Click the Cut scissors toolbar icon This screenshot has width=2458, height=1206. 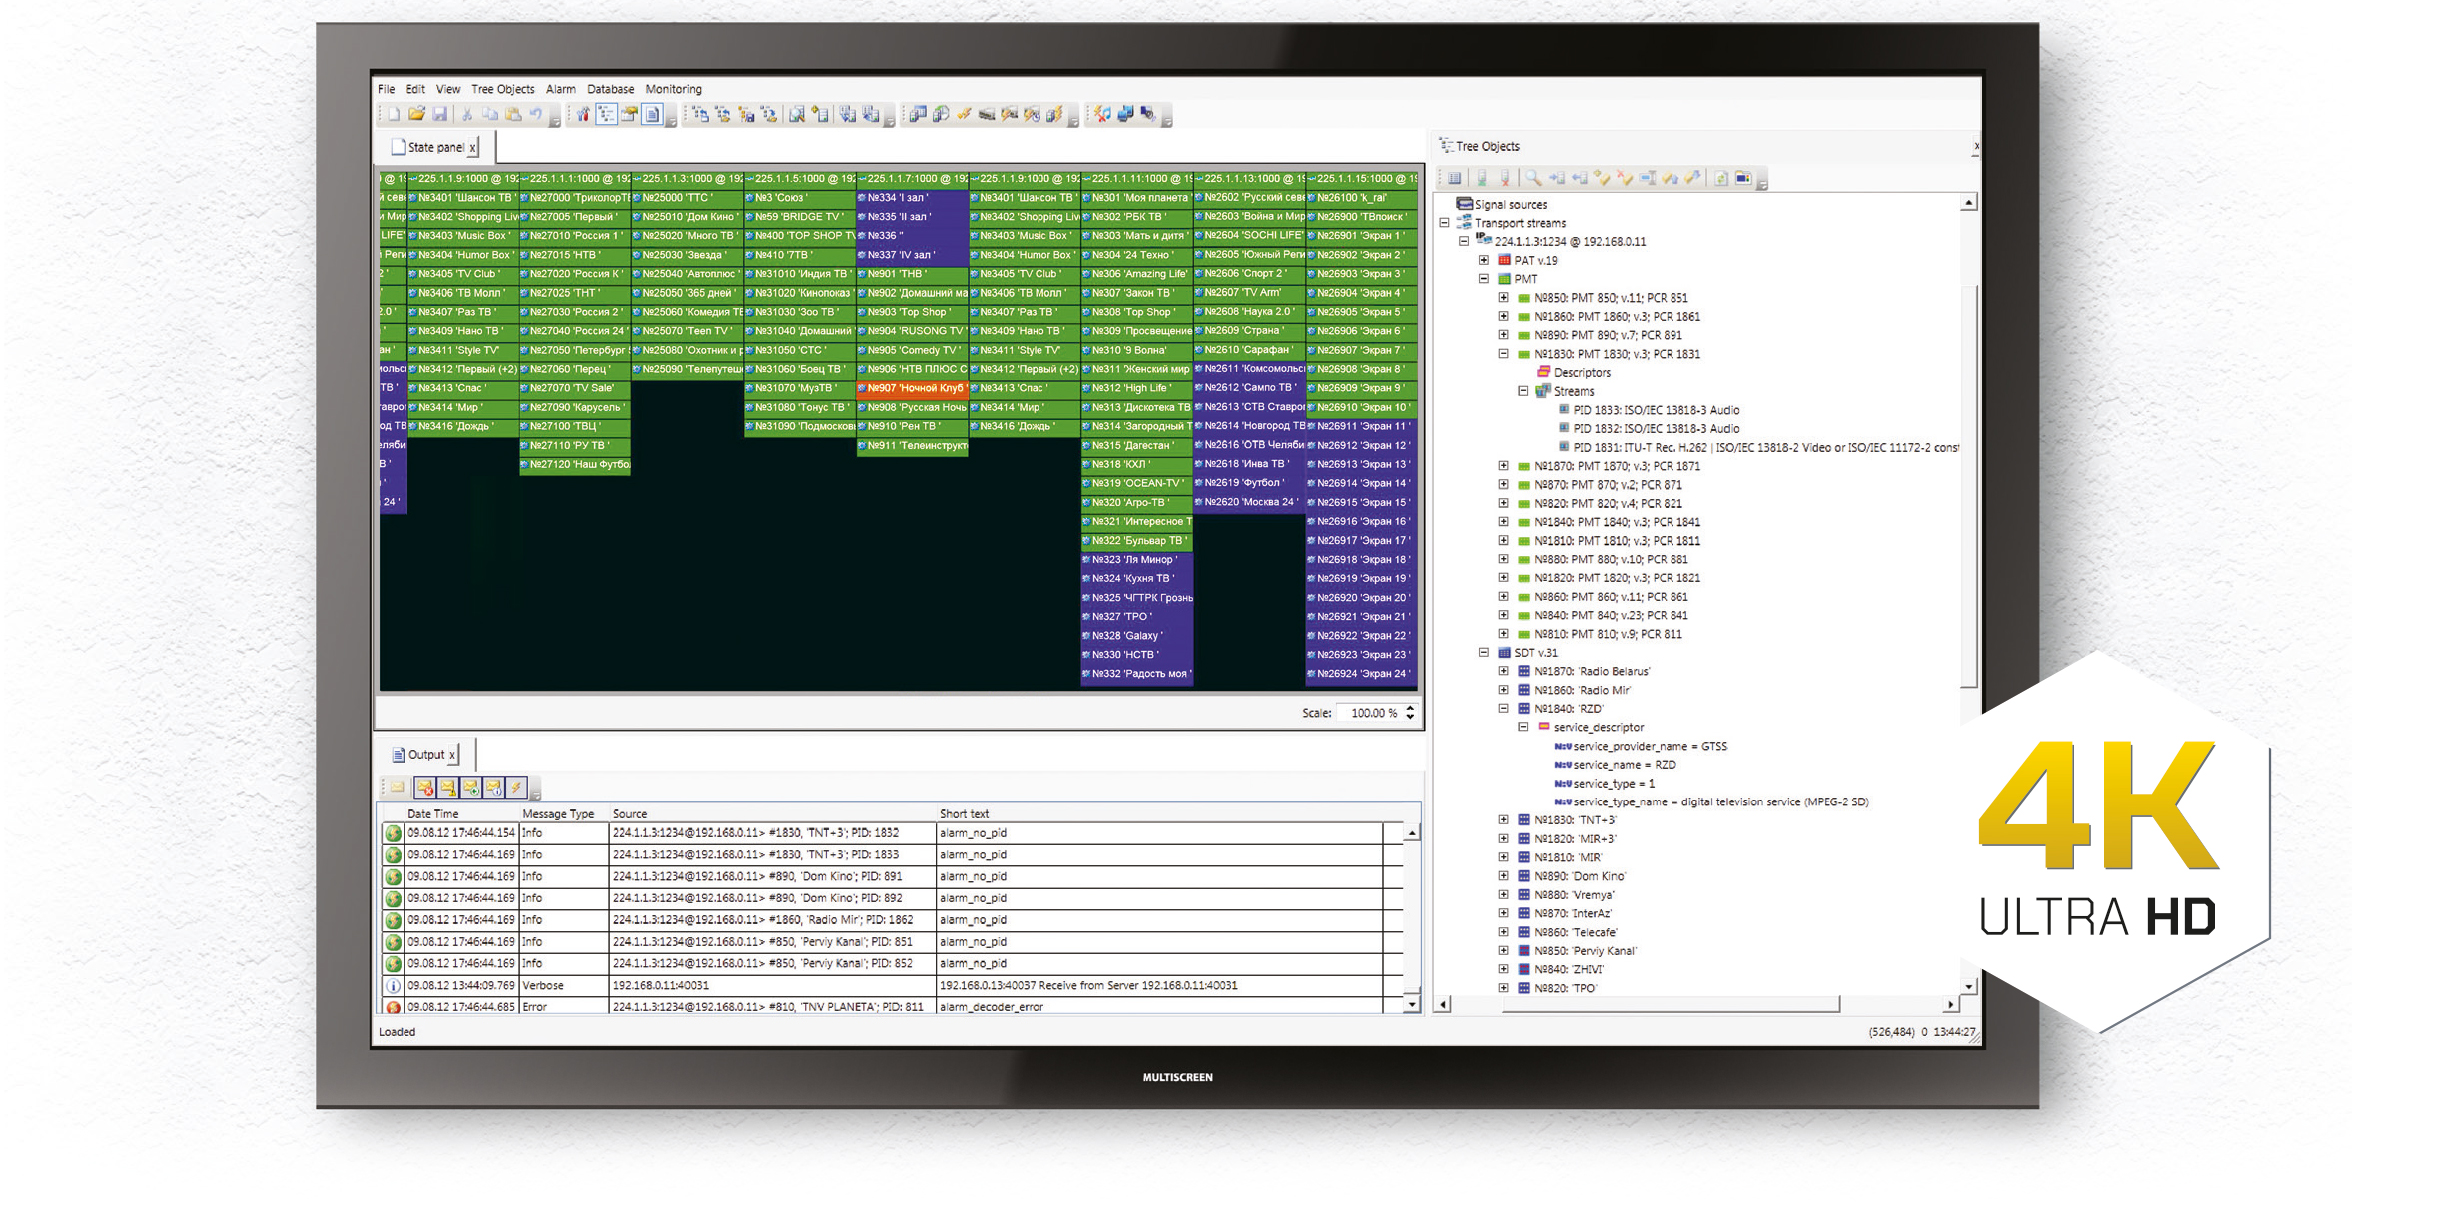(467, 115)
